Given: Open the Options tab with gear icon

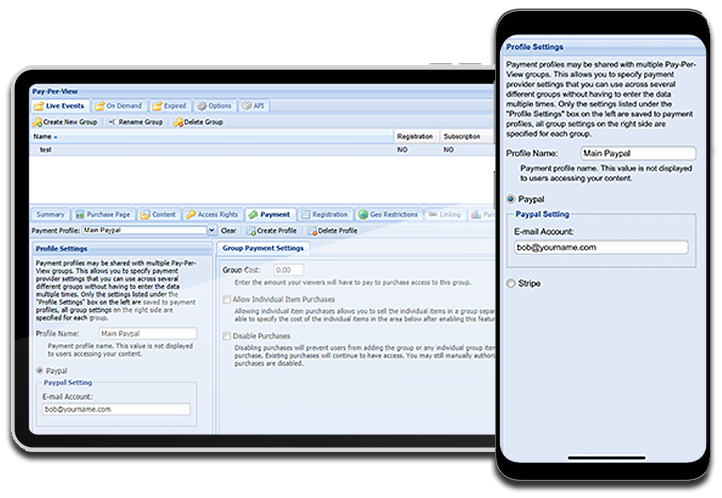Looking at the screenshot, I should tap(214, 106).
